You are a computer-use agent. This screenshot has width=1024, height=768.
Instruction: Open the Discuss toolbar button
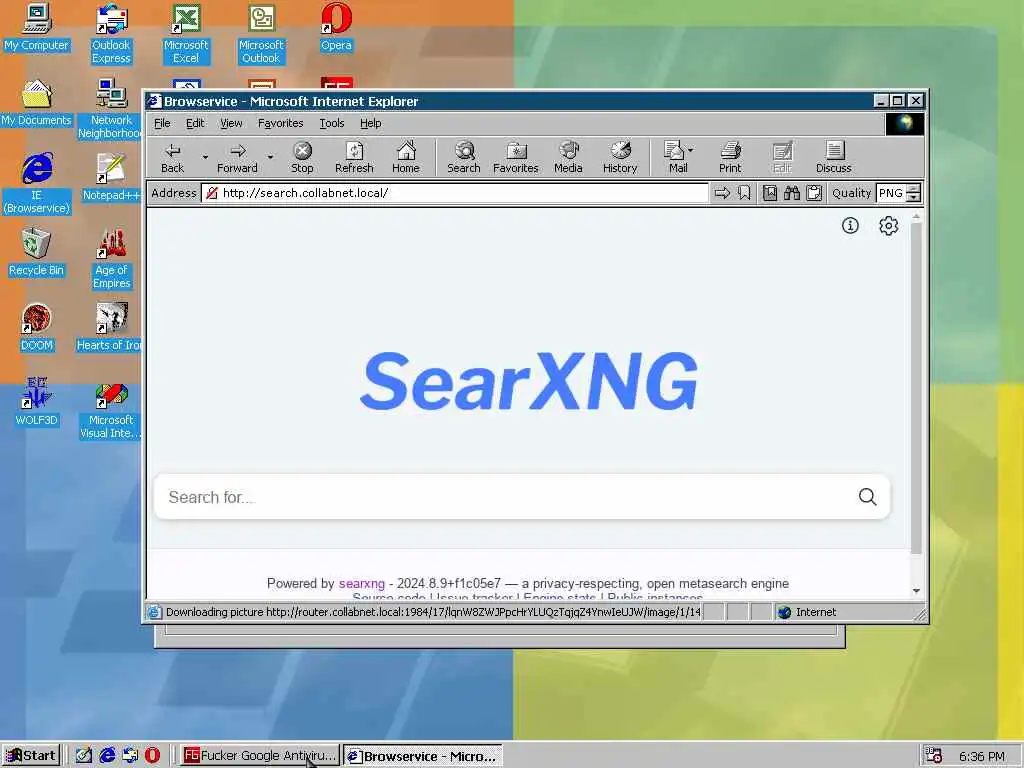coord(834,157)
